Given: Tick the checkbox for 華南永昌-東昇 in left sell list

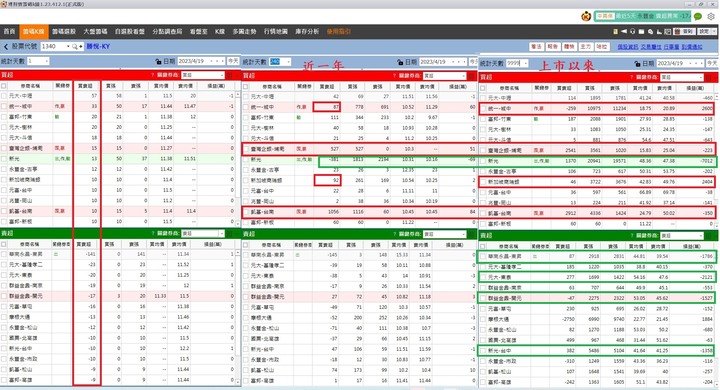Looking at the screenshot, I should [4, 254].
